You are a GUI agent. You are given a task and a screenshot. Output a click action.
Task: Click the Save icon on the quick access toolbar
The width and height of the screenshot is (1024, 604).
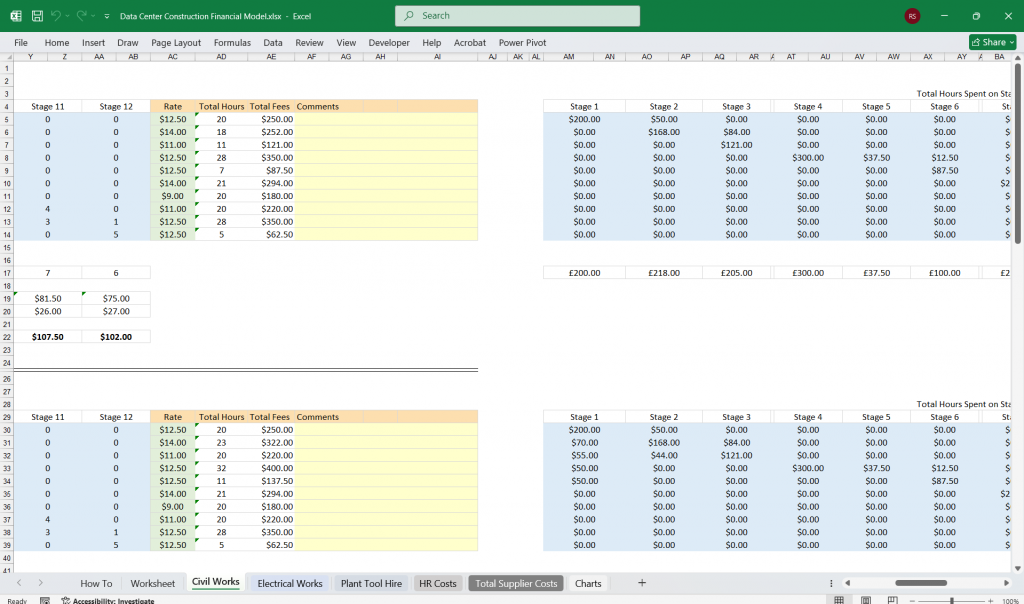click(x=36, y=15)
